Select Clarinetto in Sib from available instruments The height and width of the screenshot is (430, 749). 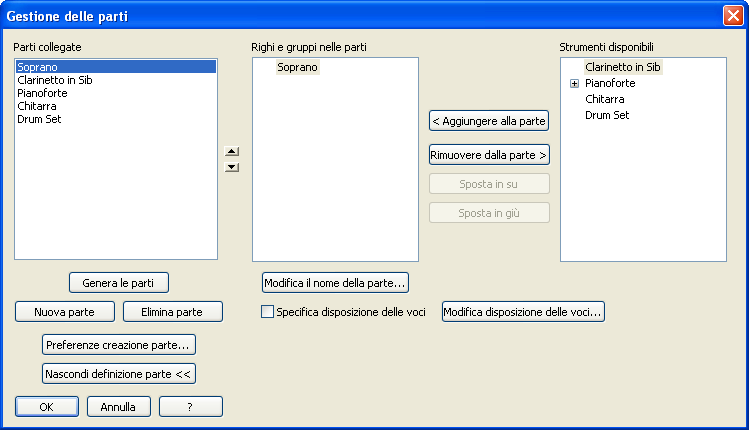pyautogui.click(x=622, y=67)
